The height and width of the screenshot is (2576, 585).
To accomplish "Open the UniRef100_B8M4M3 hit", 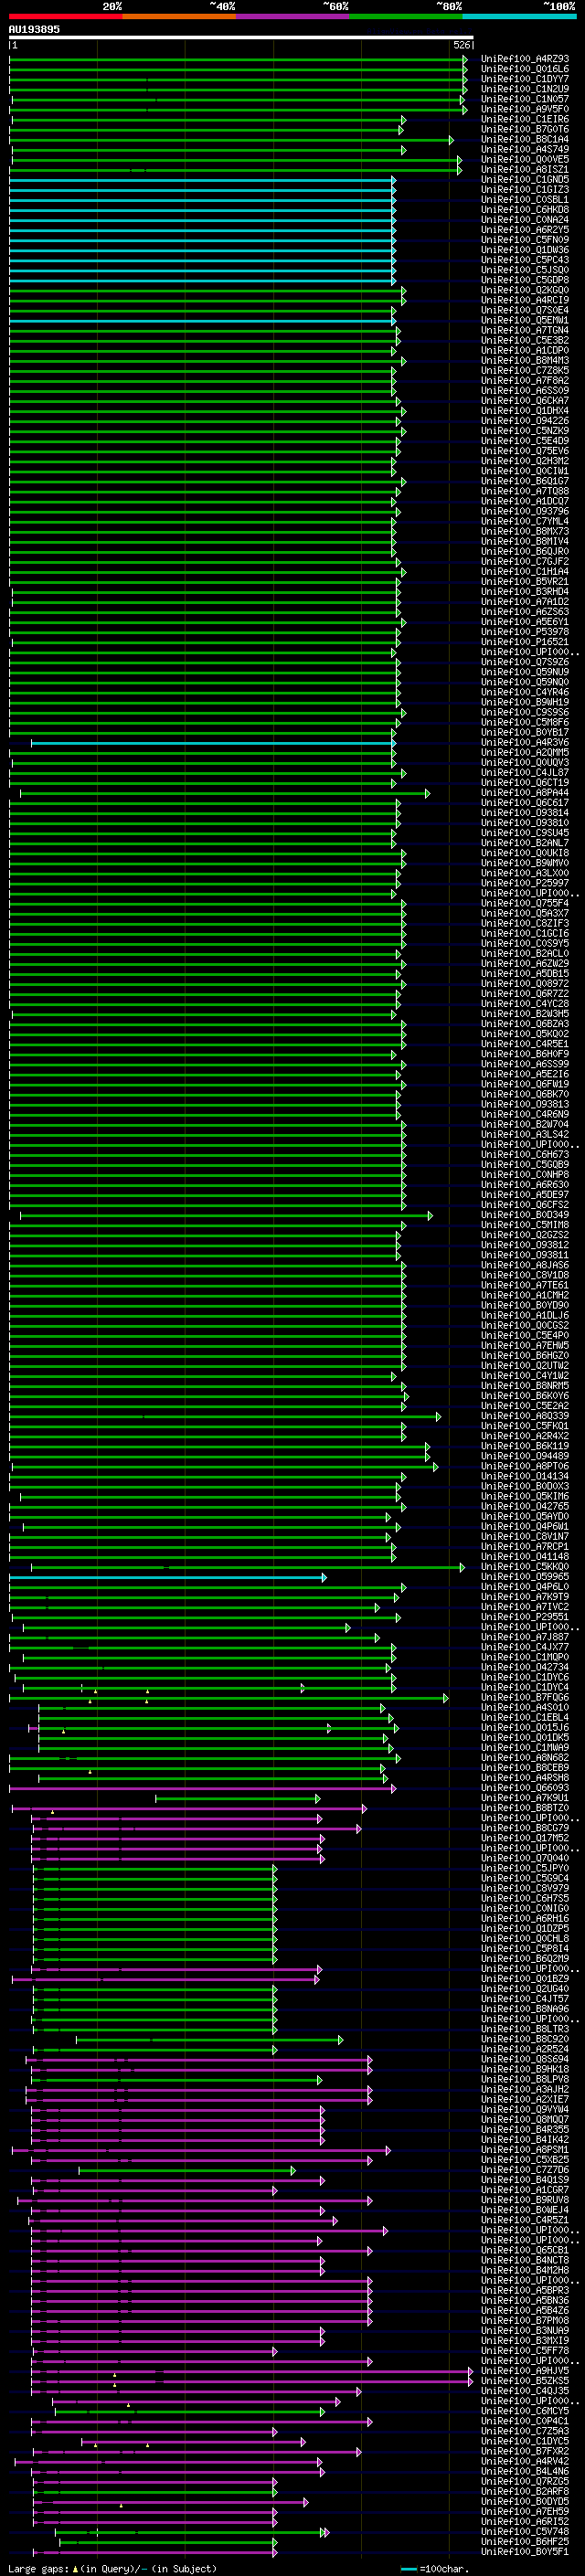I will (525, 360).
